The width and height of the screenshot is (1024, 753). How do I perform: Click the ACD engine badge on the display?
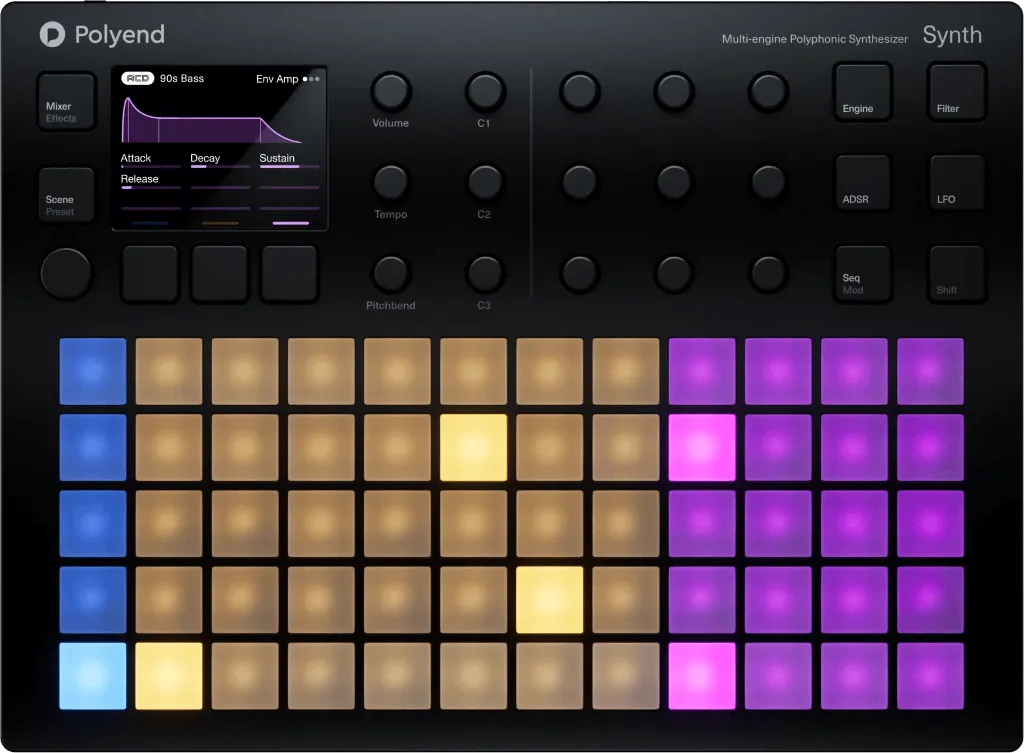137,78
